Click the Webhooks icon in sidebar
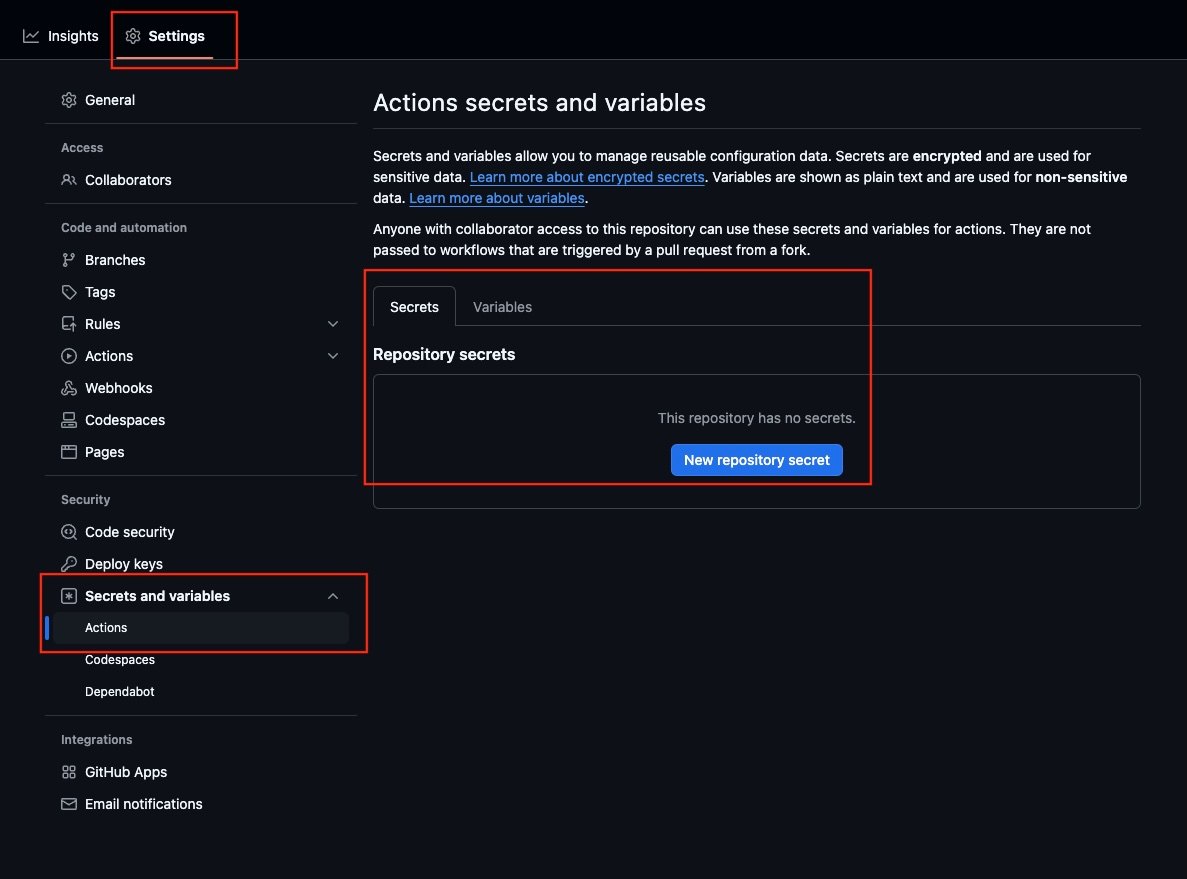1187x879 pixels. pos(69,388)
